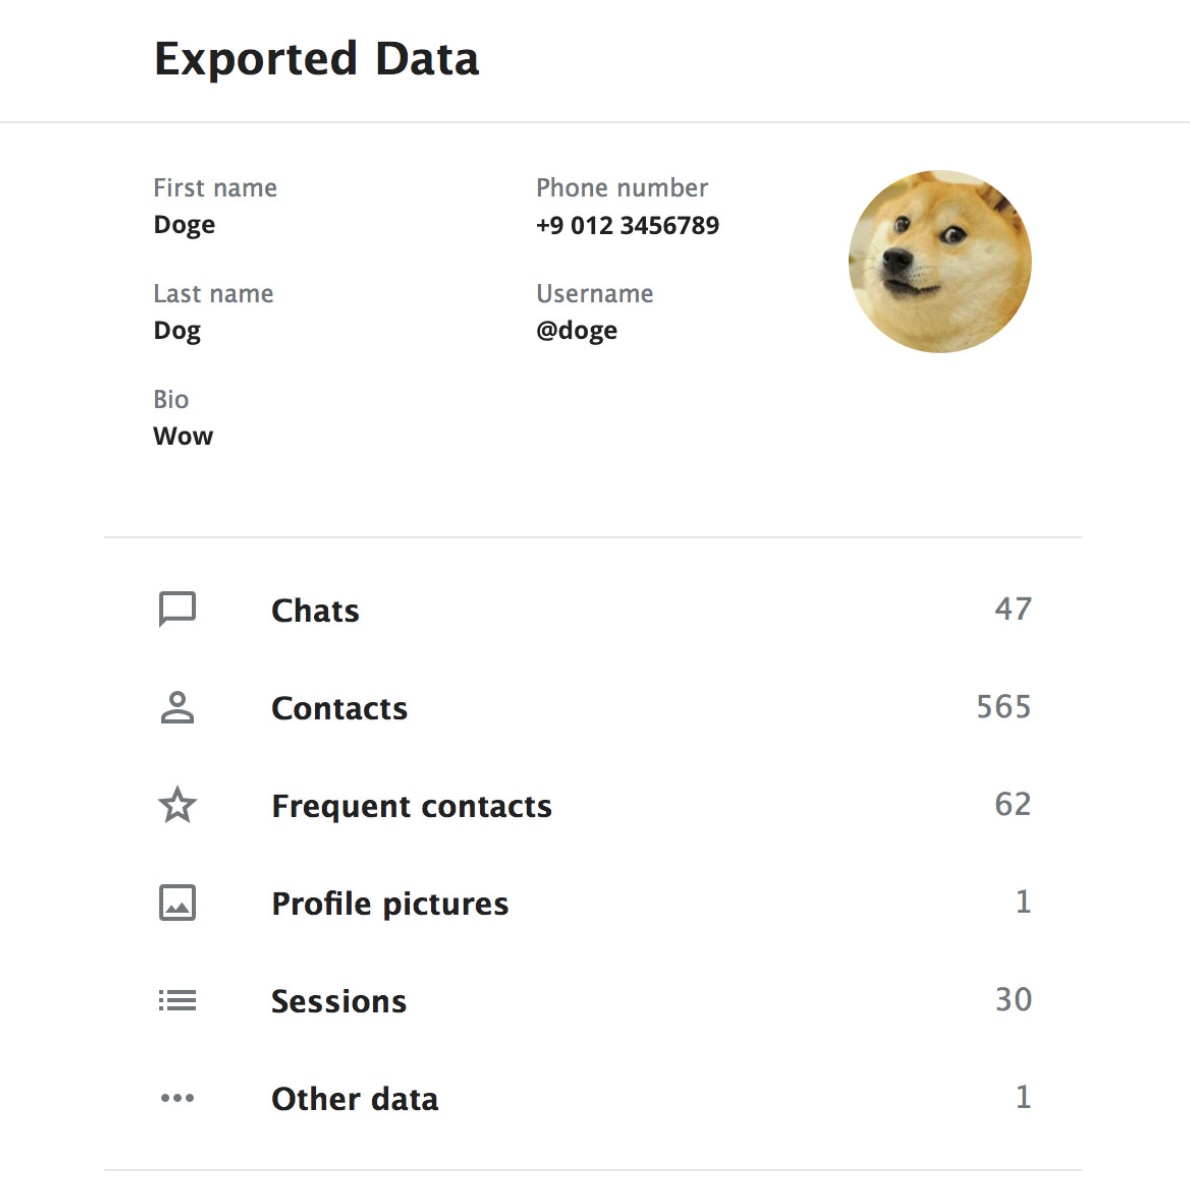
Task: Click the Chats speech bubble icon
Action: (x=177, y=609)
